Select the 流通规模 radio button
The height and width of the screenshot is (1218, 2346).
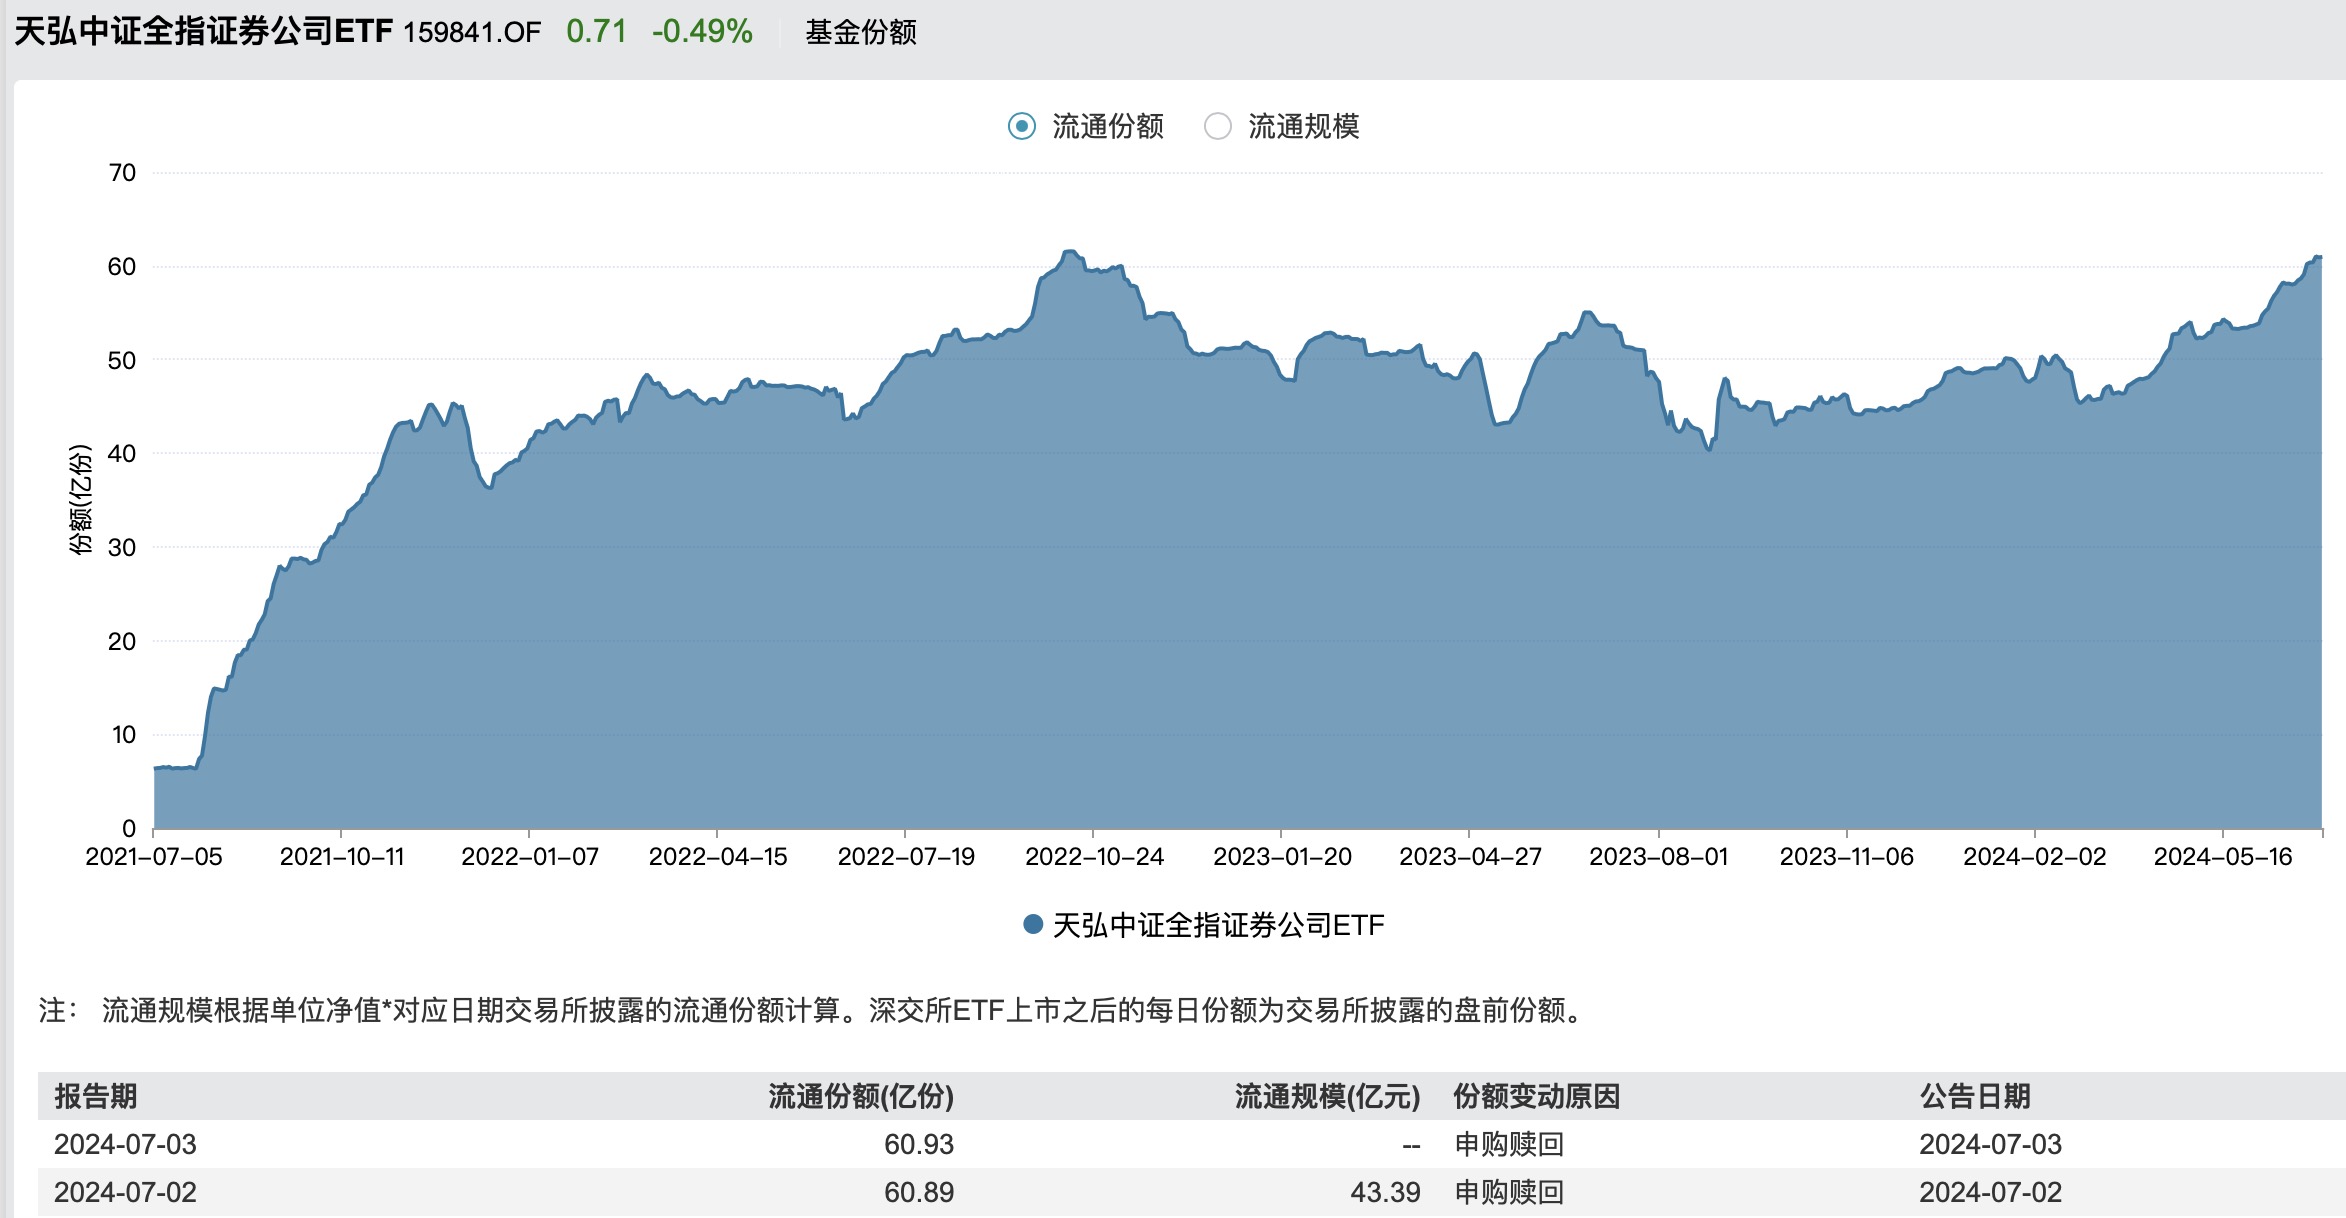(1217, 126)
